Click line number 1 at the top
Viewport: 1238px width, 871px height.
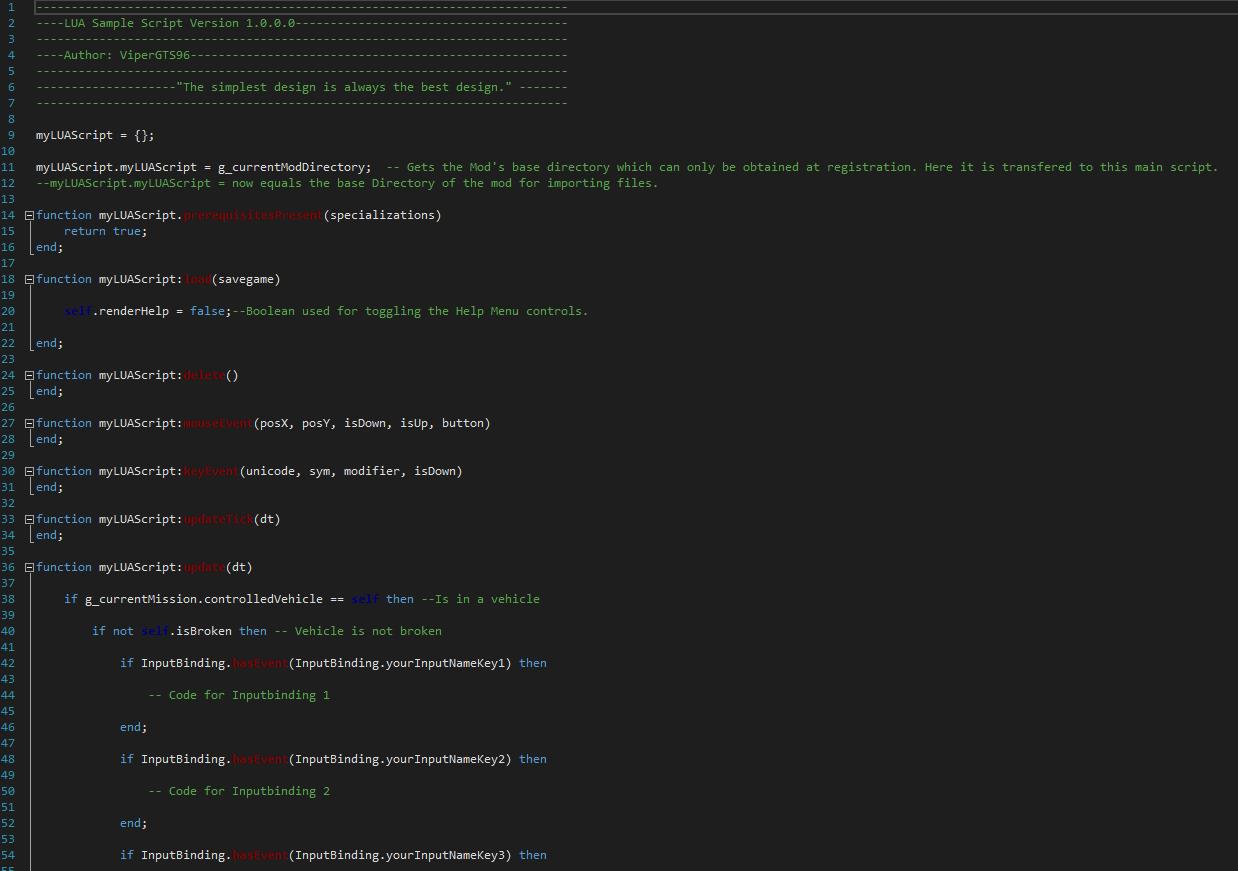[13, 7]
